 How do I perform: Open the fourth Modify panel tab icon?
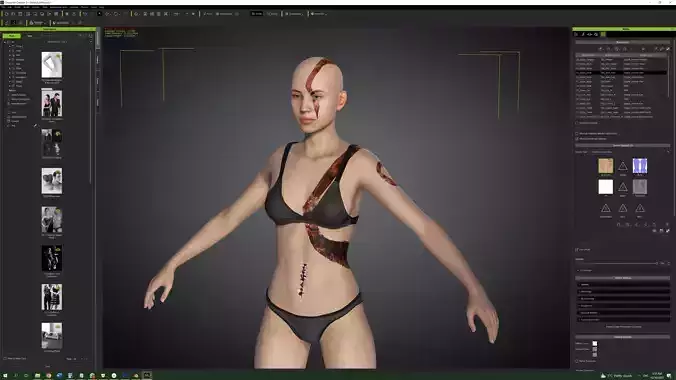pos(596,34)
